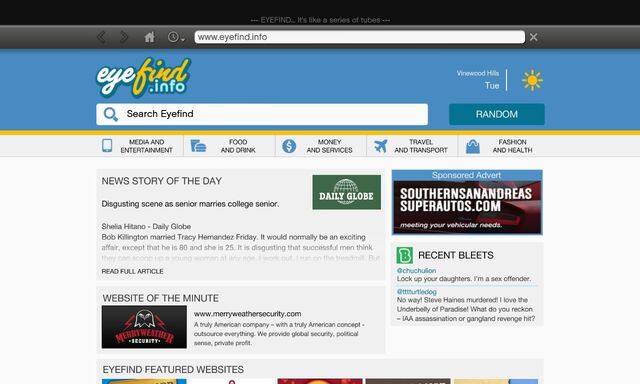Go back with the browser back arrow
640x384 pixels.
(102, 37)
